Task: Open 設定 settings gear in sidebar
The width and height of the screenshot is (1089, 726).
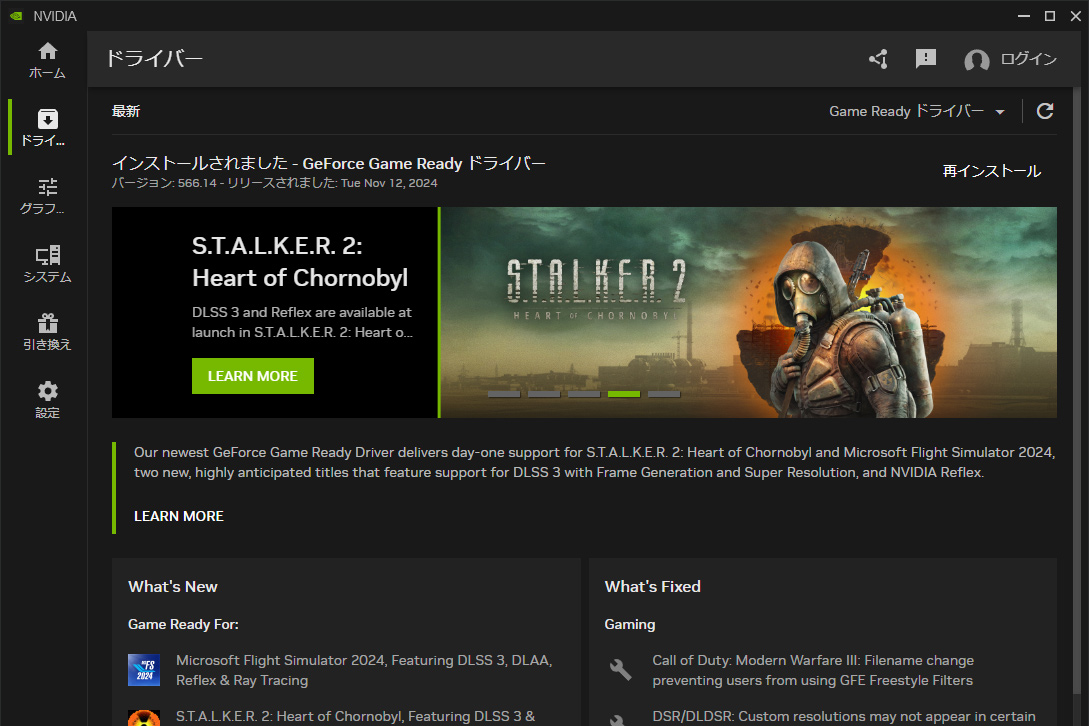Action: [47, 400]
